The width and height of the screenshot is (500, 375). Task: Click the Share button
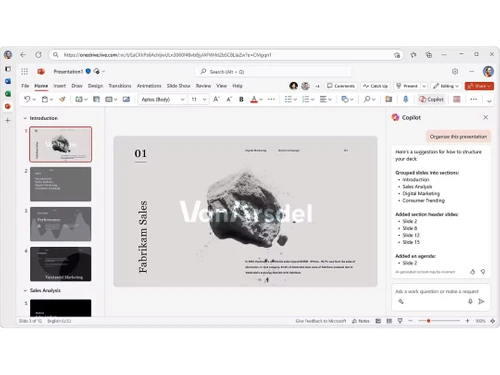point(479,86)
